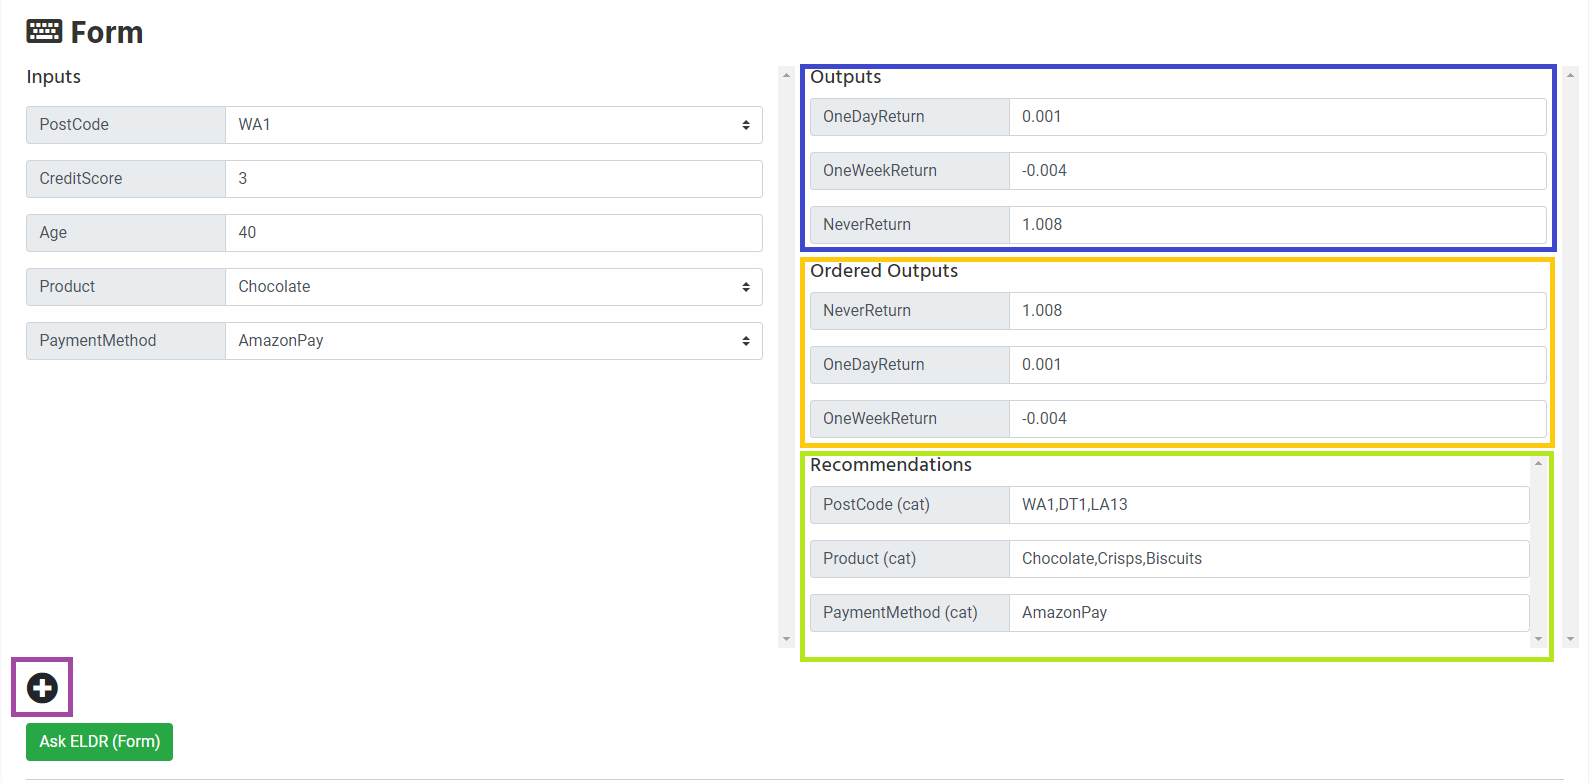
Task: Open the PaymentMethod dropdown showing AmazonPay
Action: [494, 341]
